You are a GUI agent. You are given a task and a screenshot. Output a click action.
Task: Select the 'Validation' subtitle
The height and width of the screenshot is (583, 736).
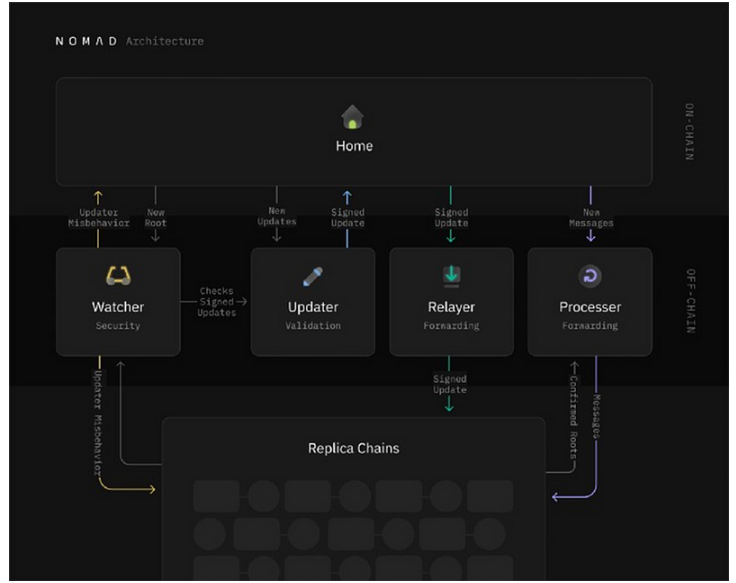[x=313, y=326]
